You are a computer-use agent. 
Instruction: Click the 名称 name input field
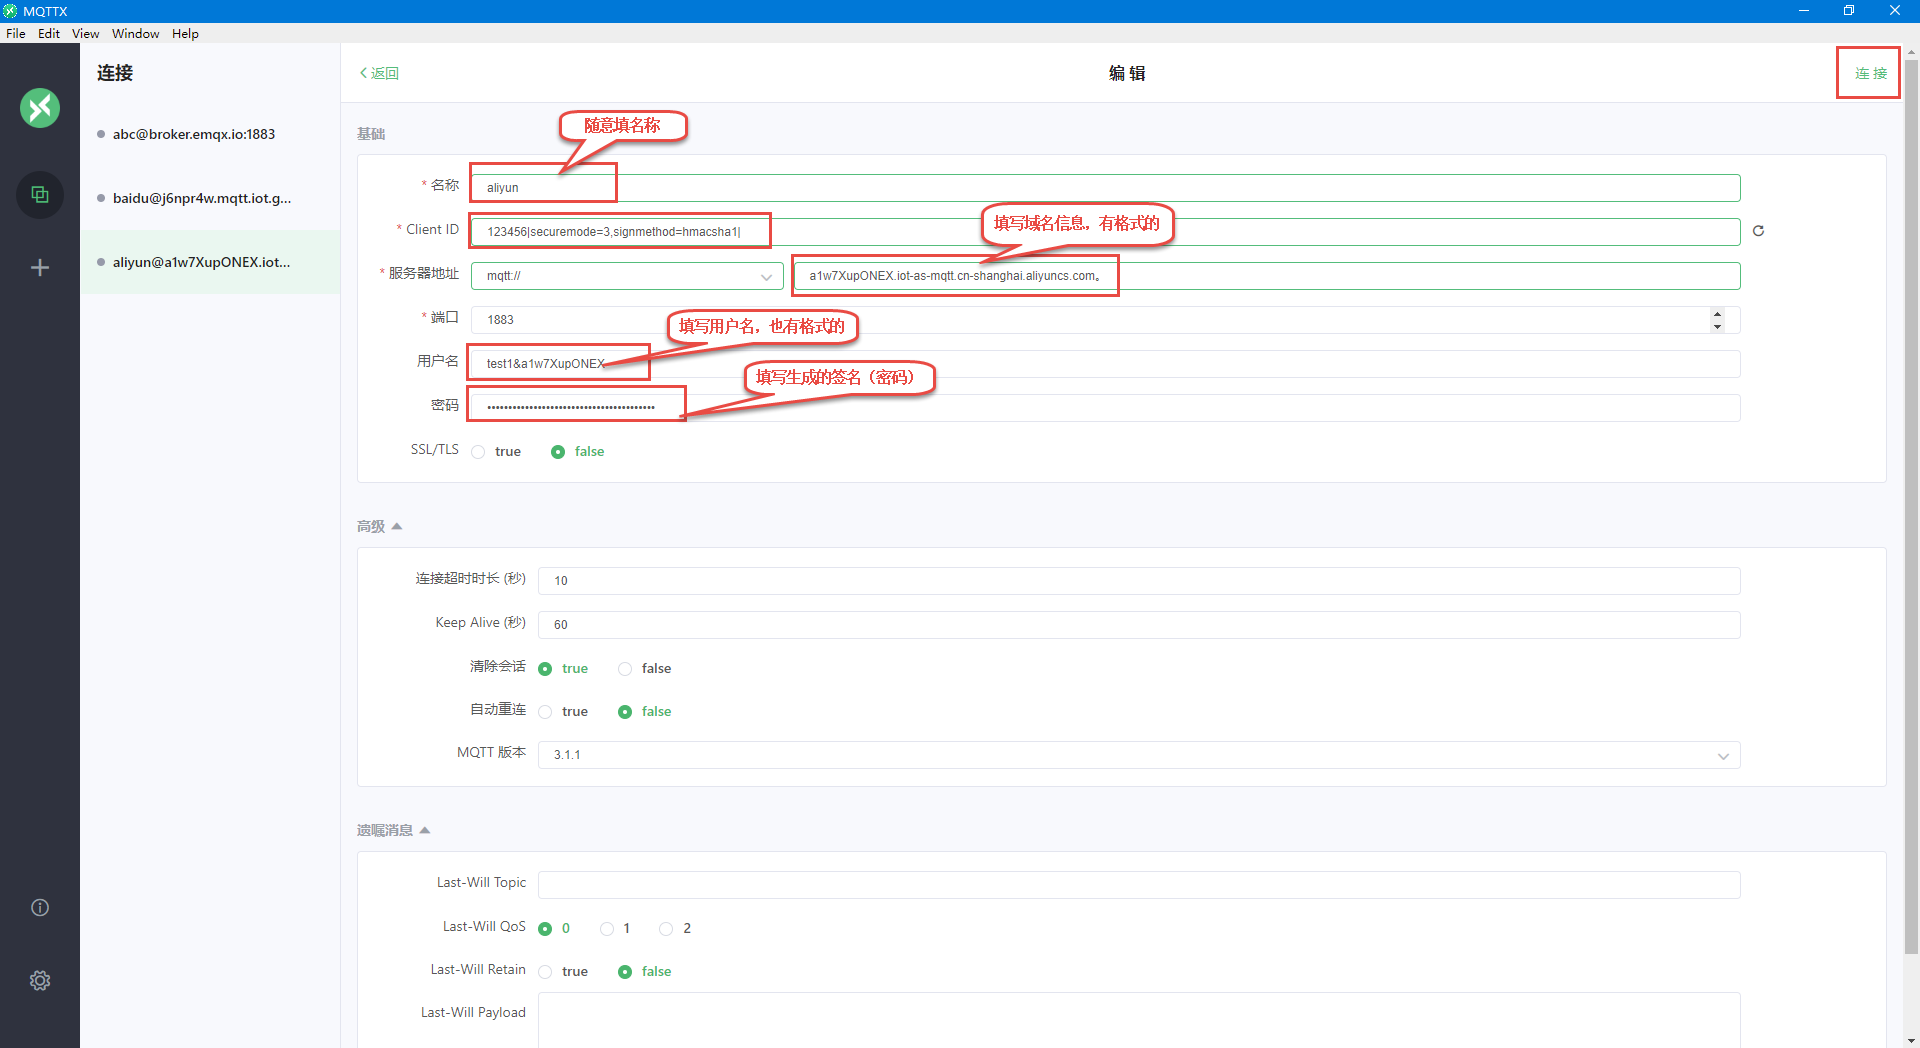[1105, 188]
